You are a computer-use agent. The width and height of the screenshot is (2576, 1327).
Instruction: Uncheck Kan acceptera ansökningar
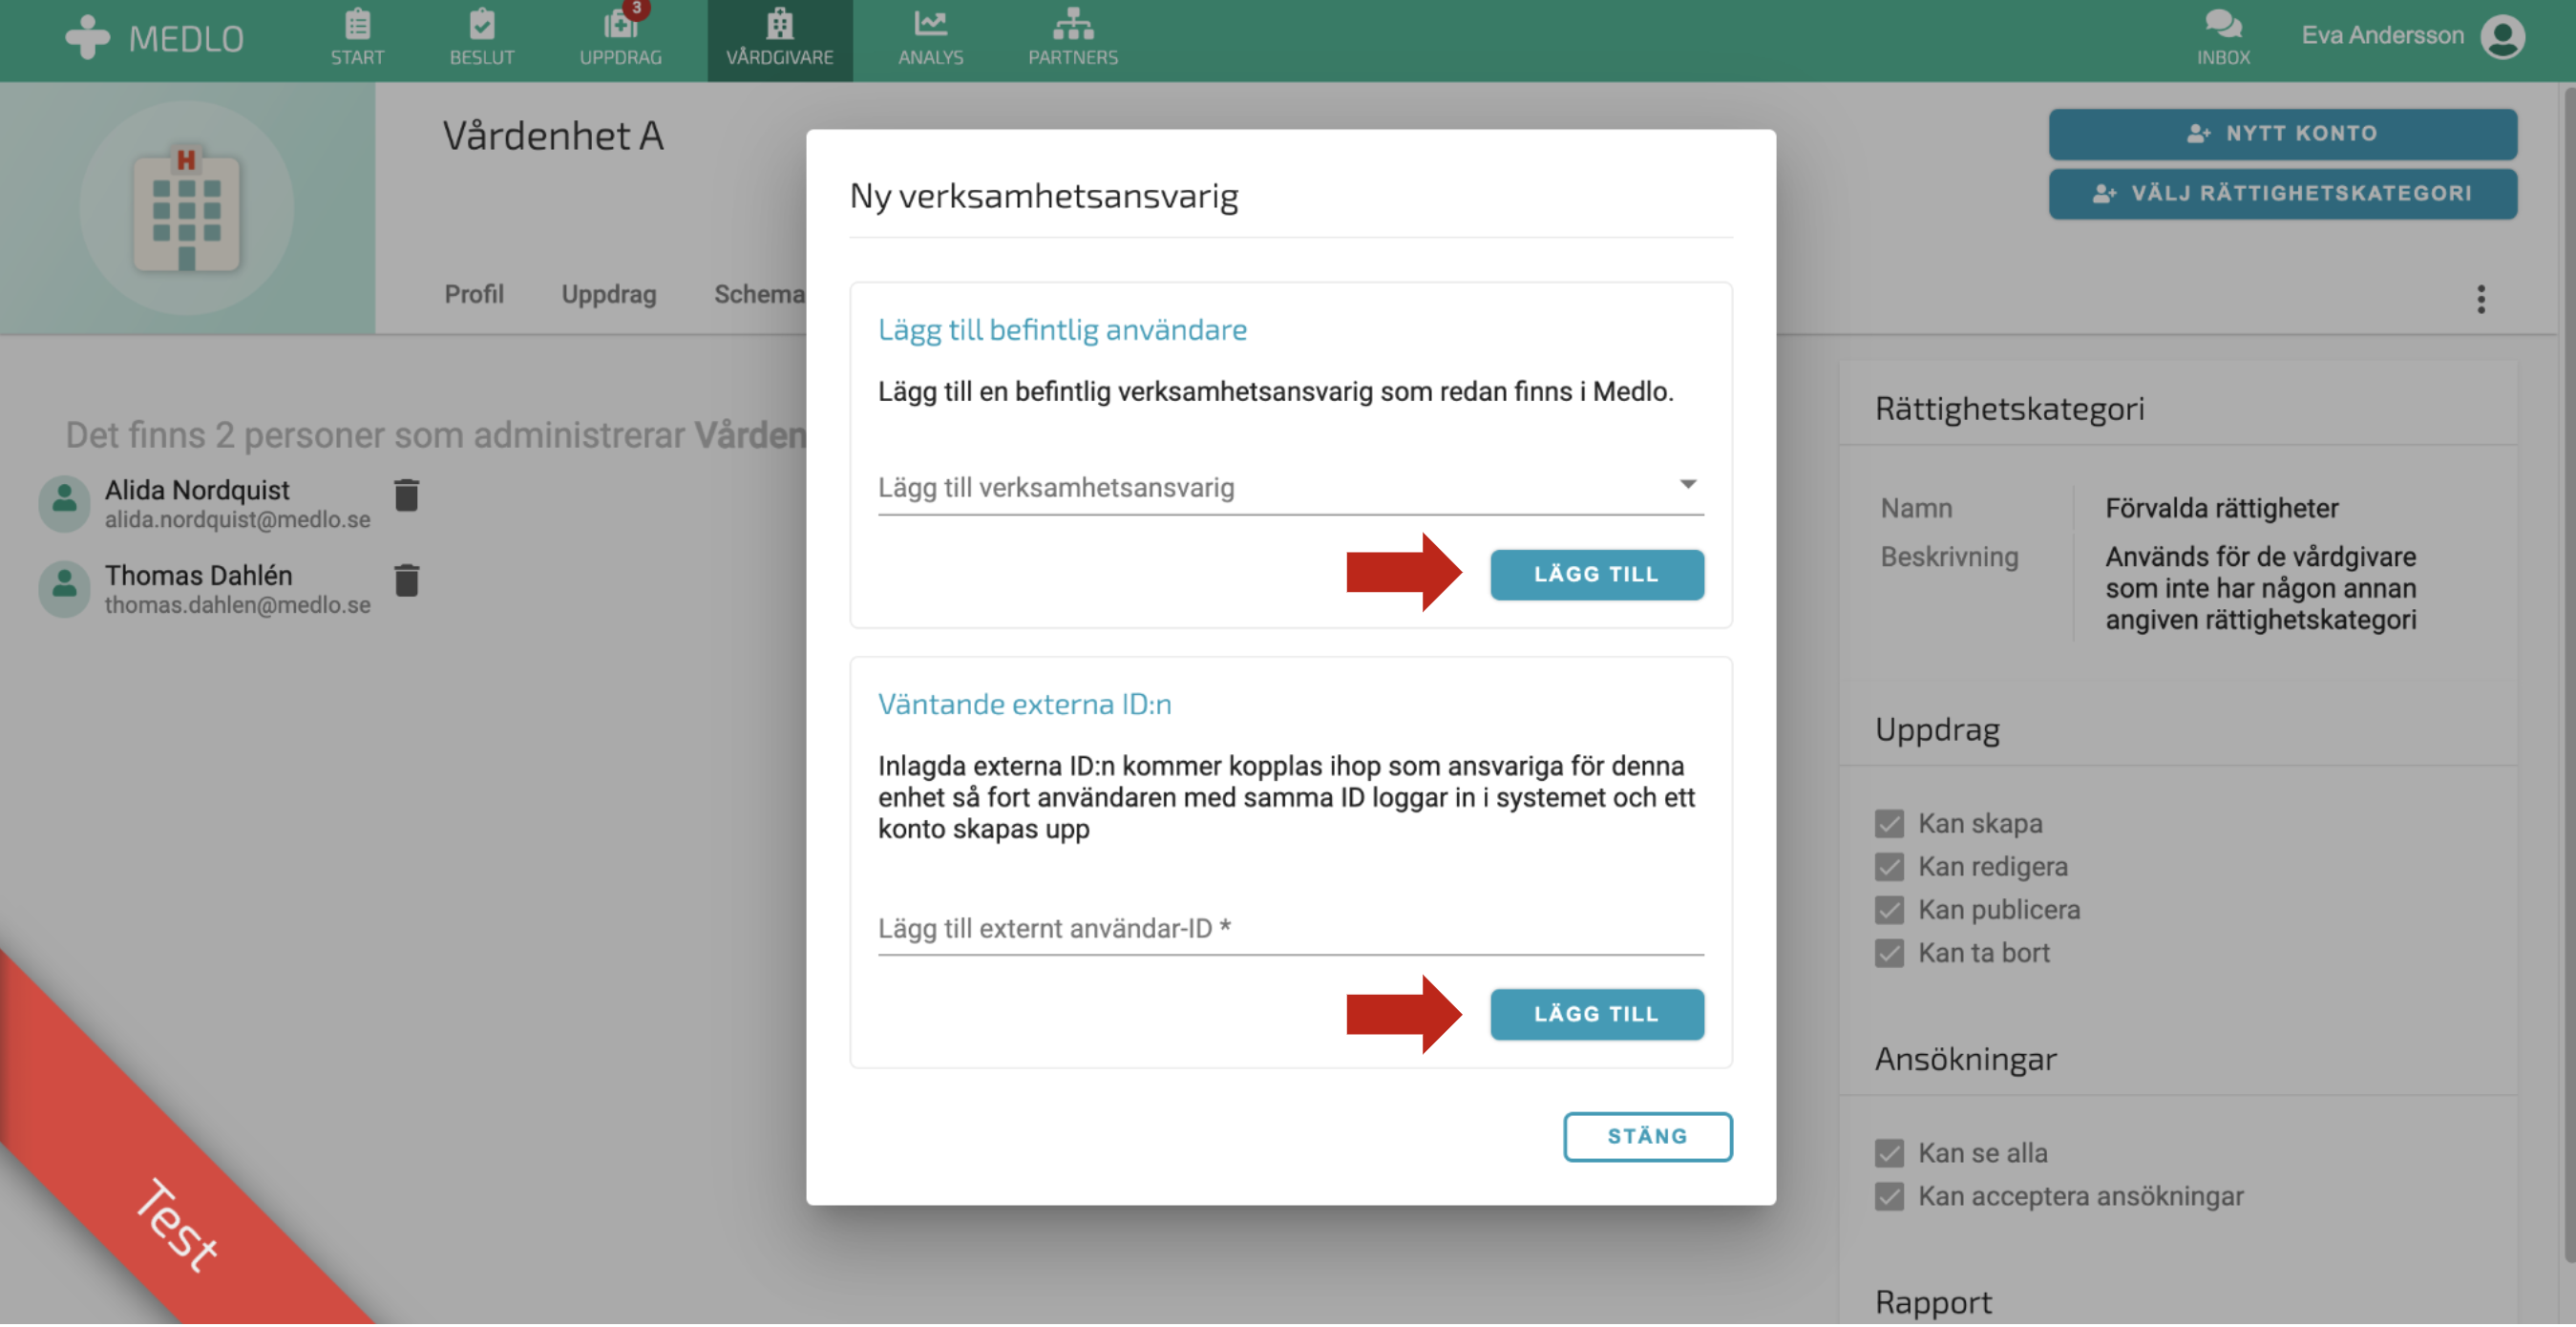(1889, 1198)
